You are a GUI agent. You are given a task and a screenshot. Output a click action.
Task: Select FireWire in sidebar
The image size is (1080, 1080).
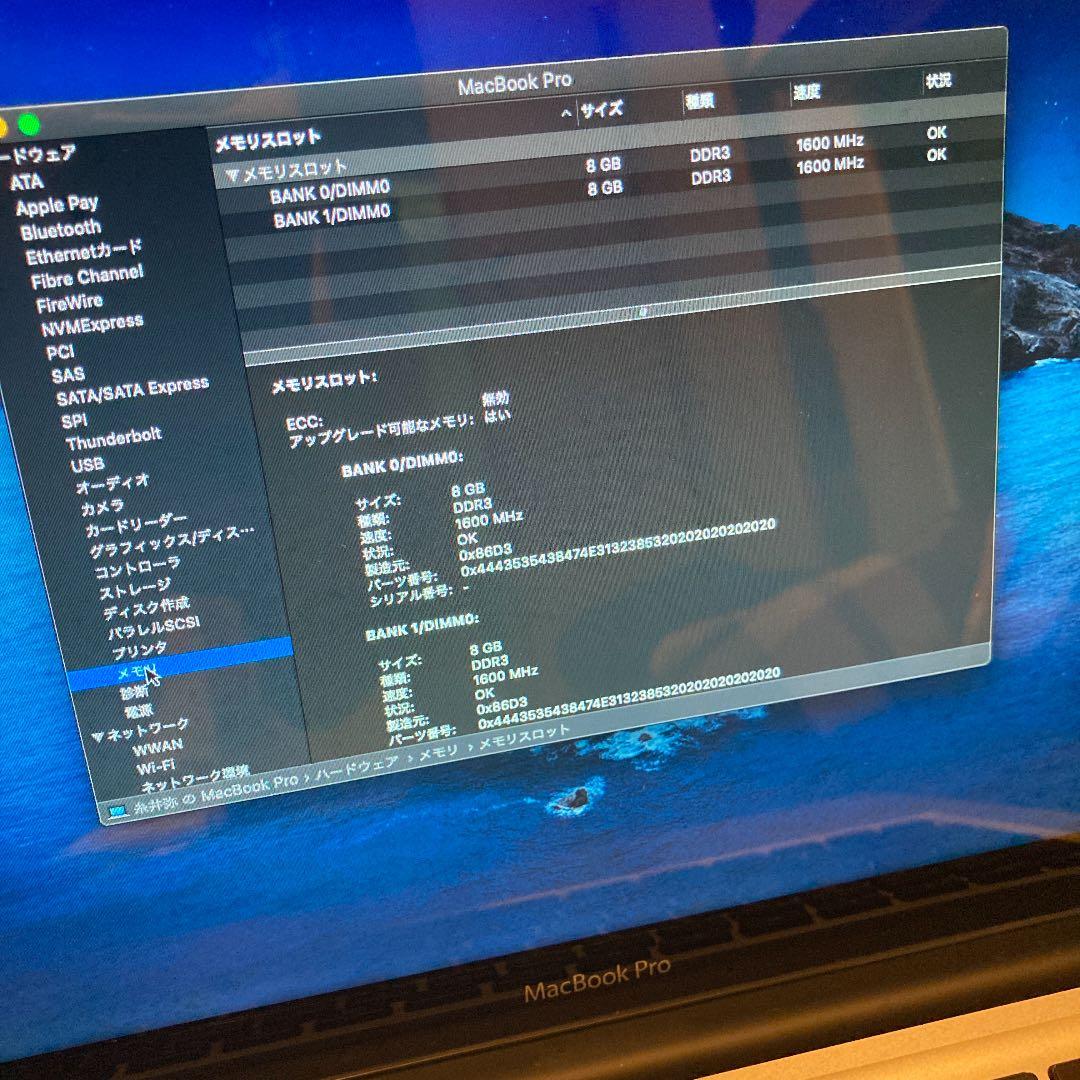coord(70,303)
